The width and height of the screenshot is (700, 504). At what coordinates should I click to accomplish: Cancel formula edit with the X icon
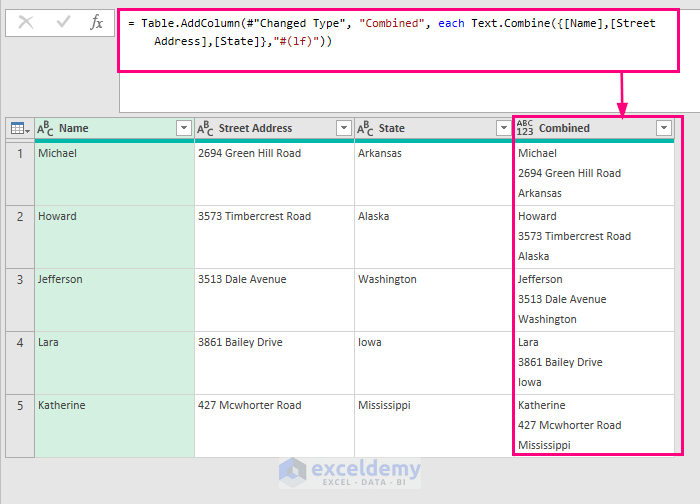[x=25, y=22]
